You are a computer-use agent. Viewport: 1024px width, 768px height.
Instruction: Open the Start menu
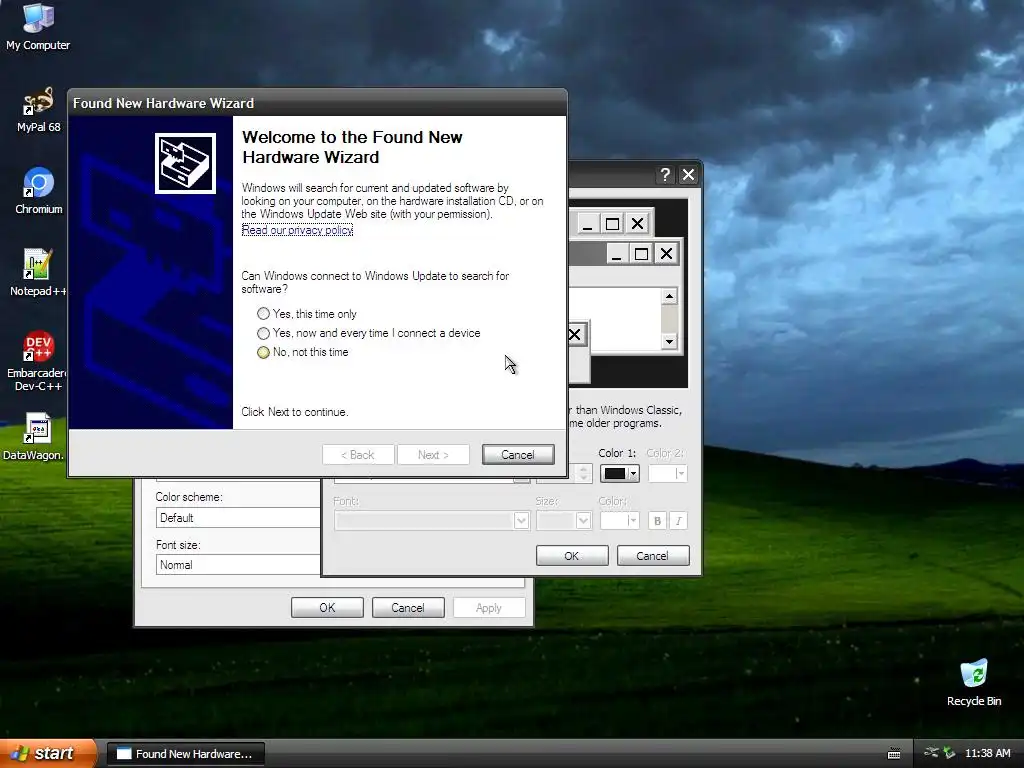point(48,754)
